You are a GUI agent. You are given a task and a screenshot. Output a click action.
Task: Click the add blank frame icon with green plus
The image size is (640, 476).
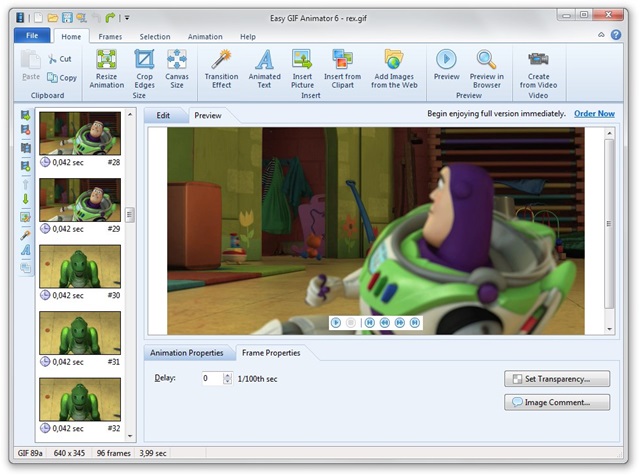[25, 166]
